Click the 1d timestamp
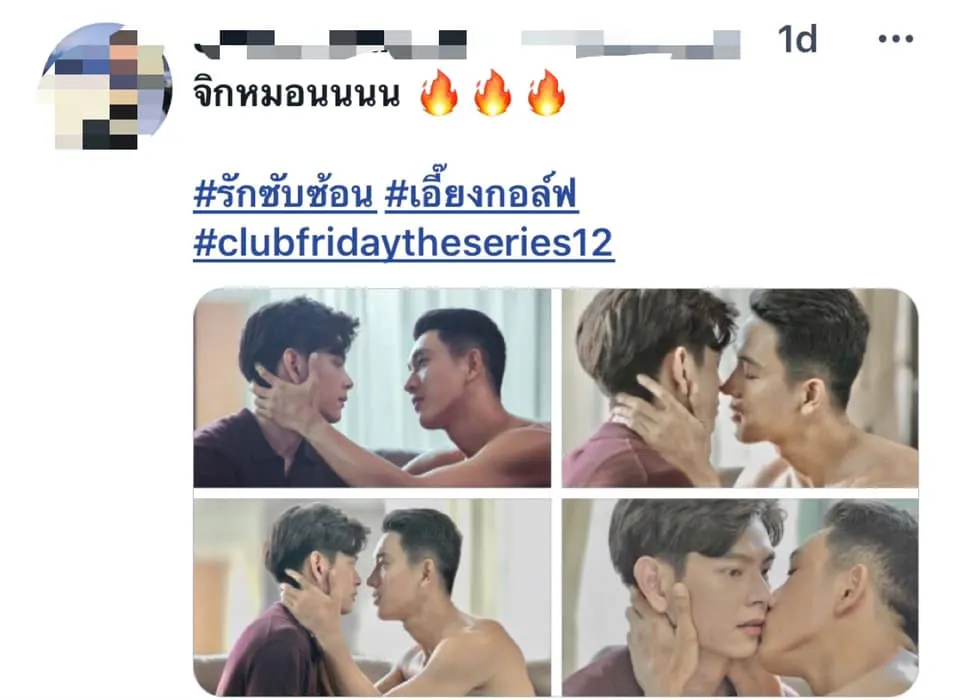The image size is (960, 700). (x=797, y=40)
